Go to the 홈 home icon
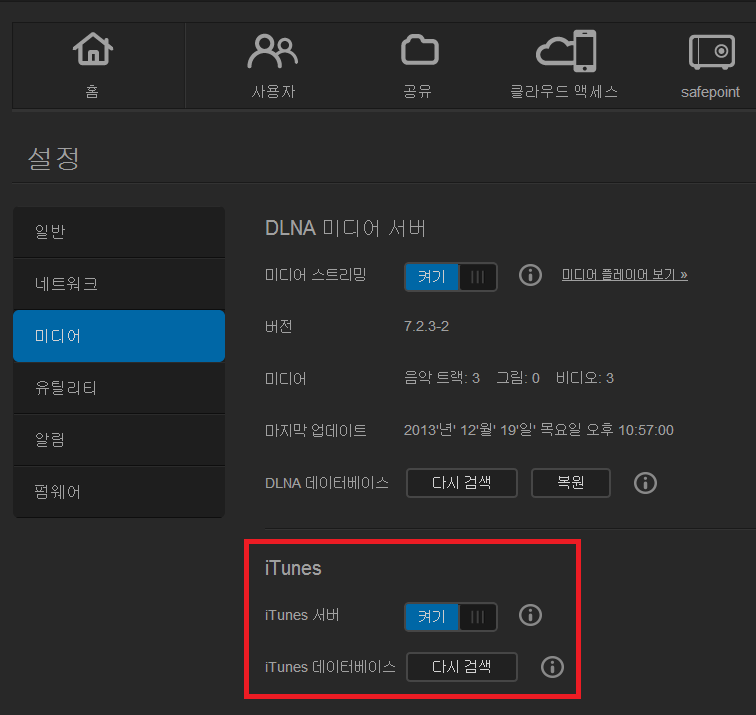Screen dimensions: 756x715 coord(93,52)
